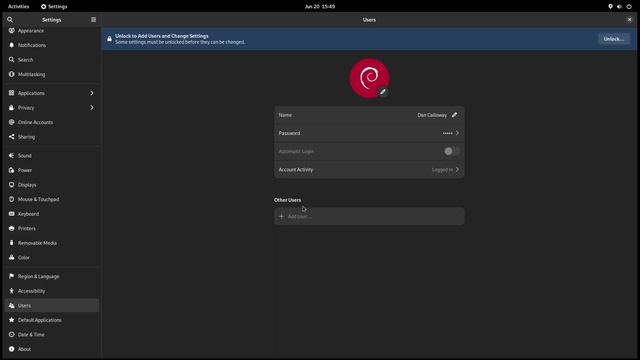Click the lock icon in the unlock banner

pyautogui.click(x=109, y=39)
